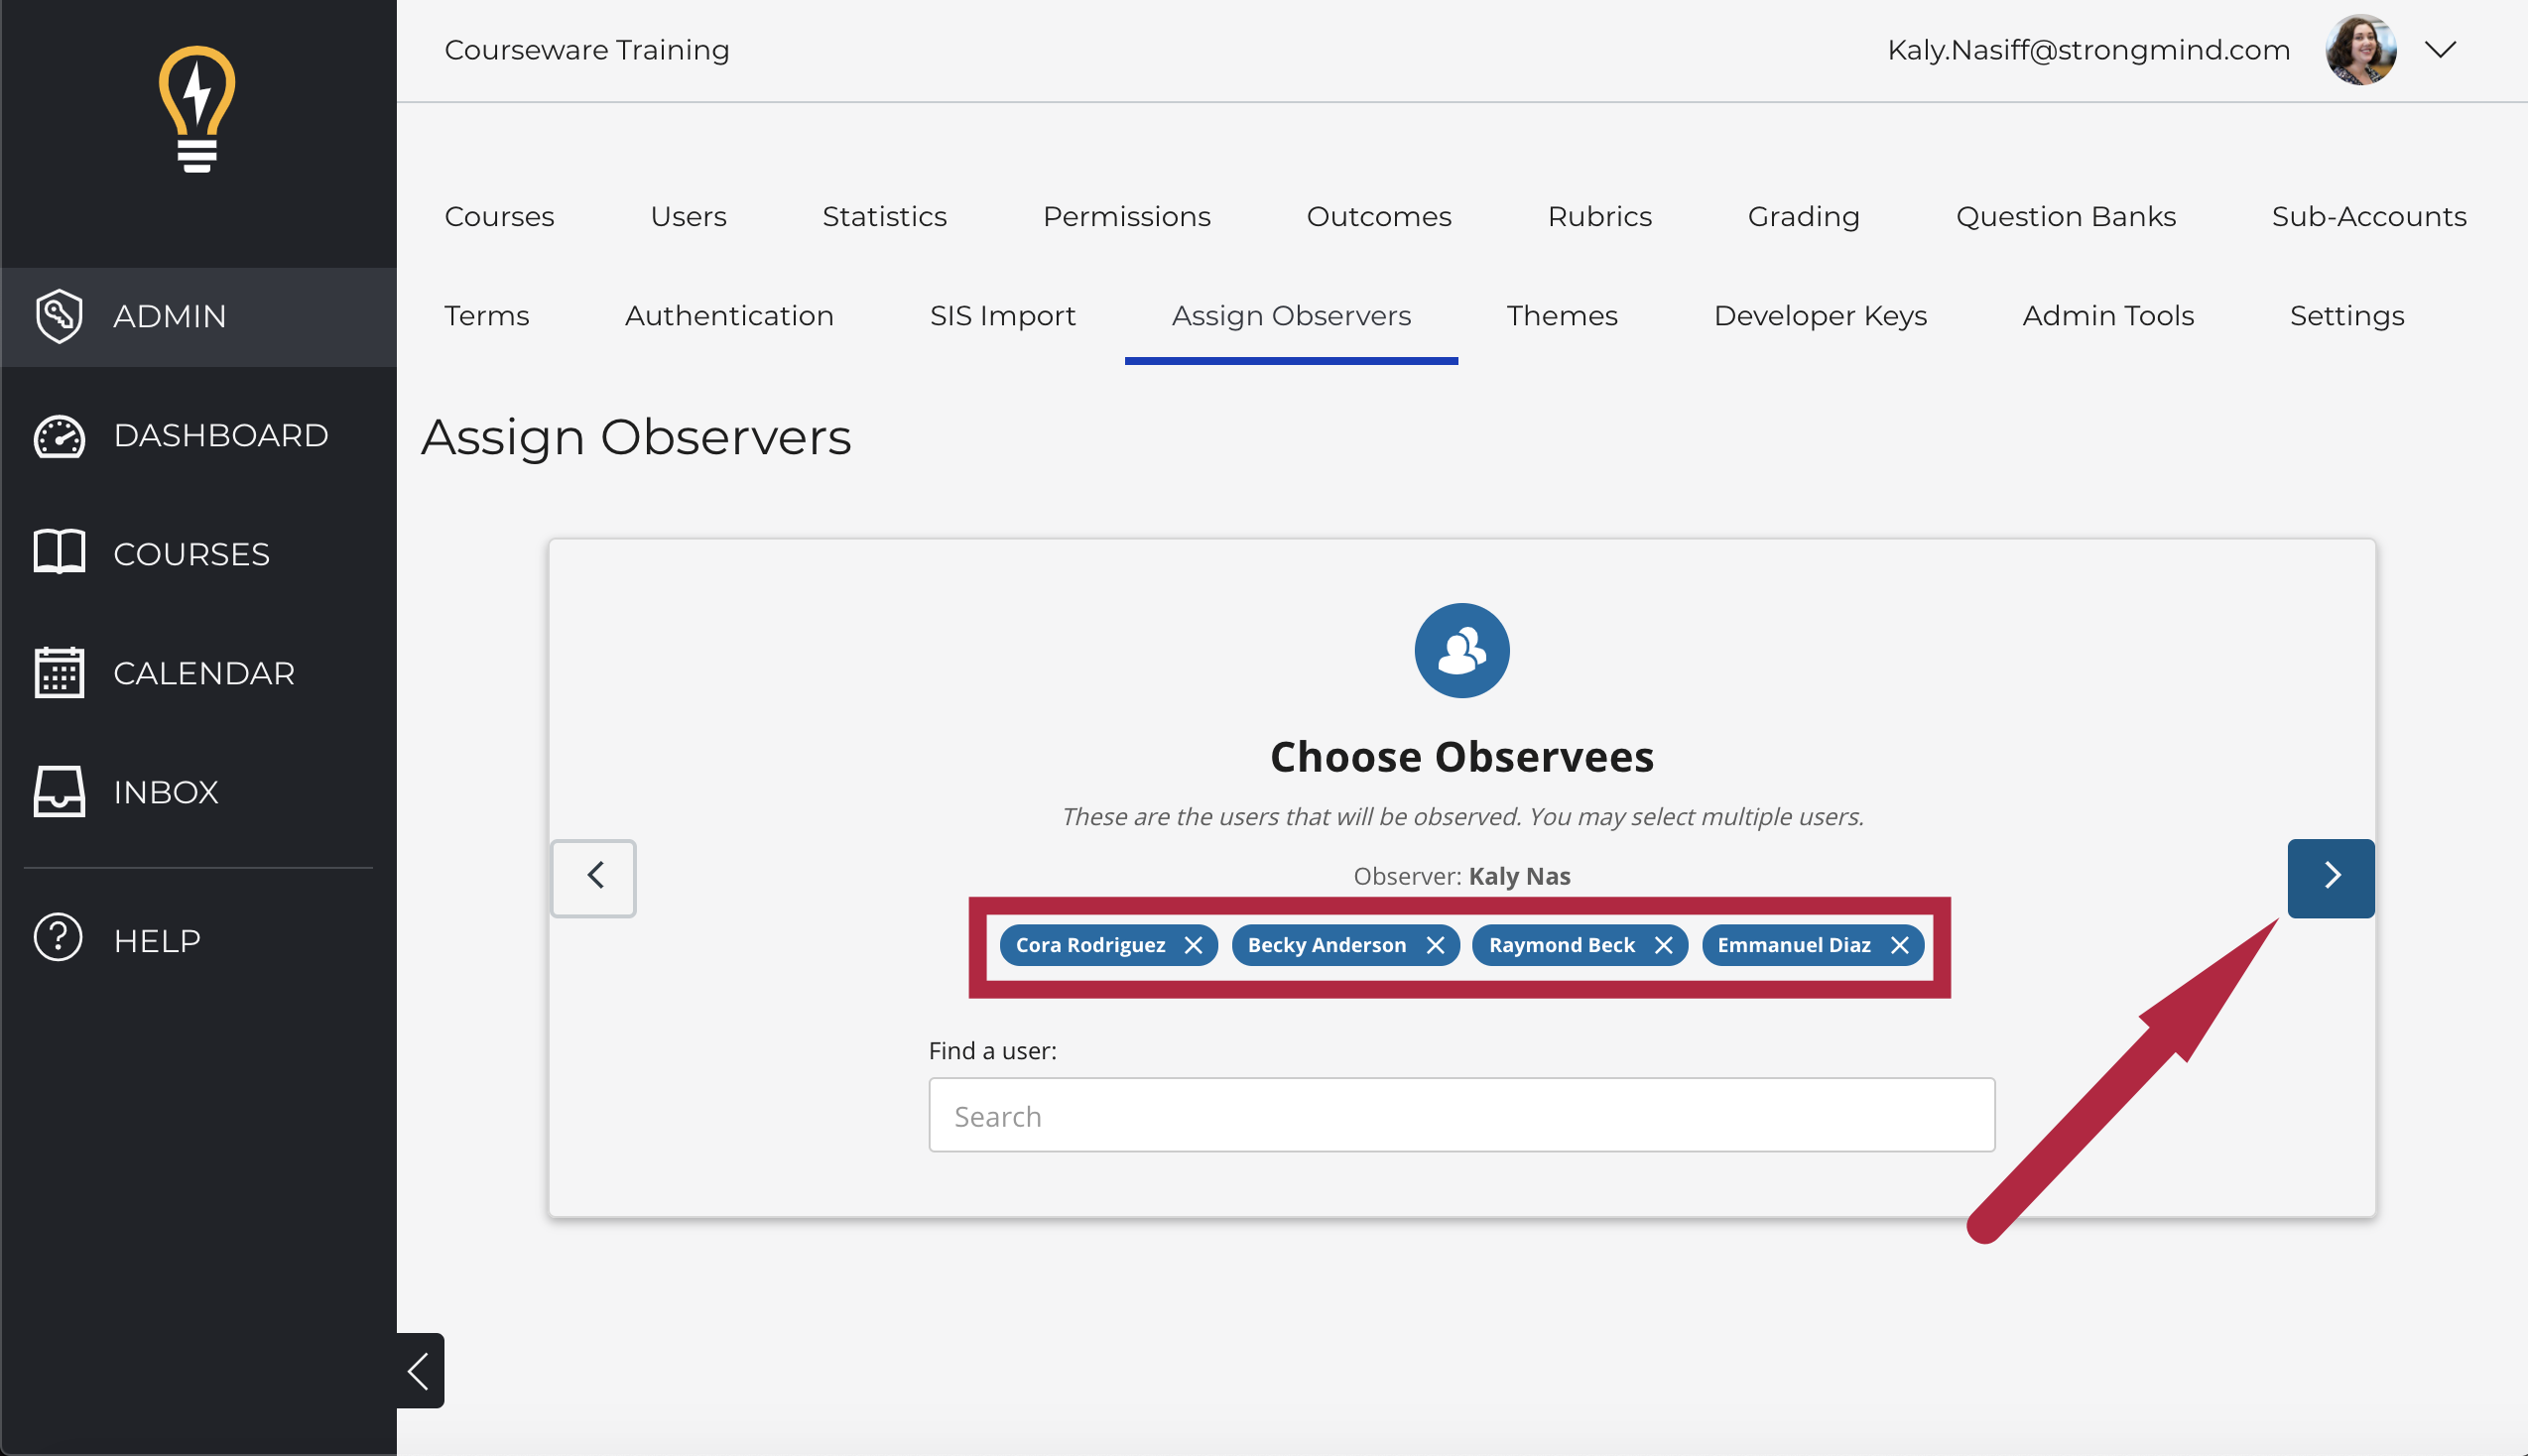Click the StrongMind lightbulb logo
The width and height of the screenshot is (2528, 1456).
pos(197,109)
